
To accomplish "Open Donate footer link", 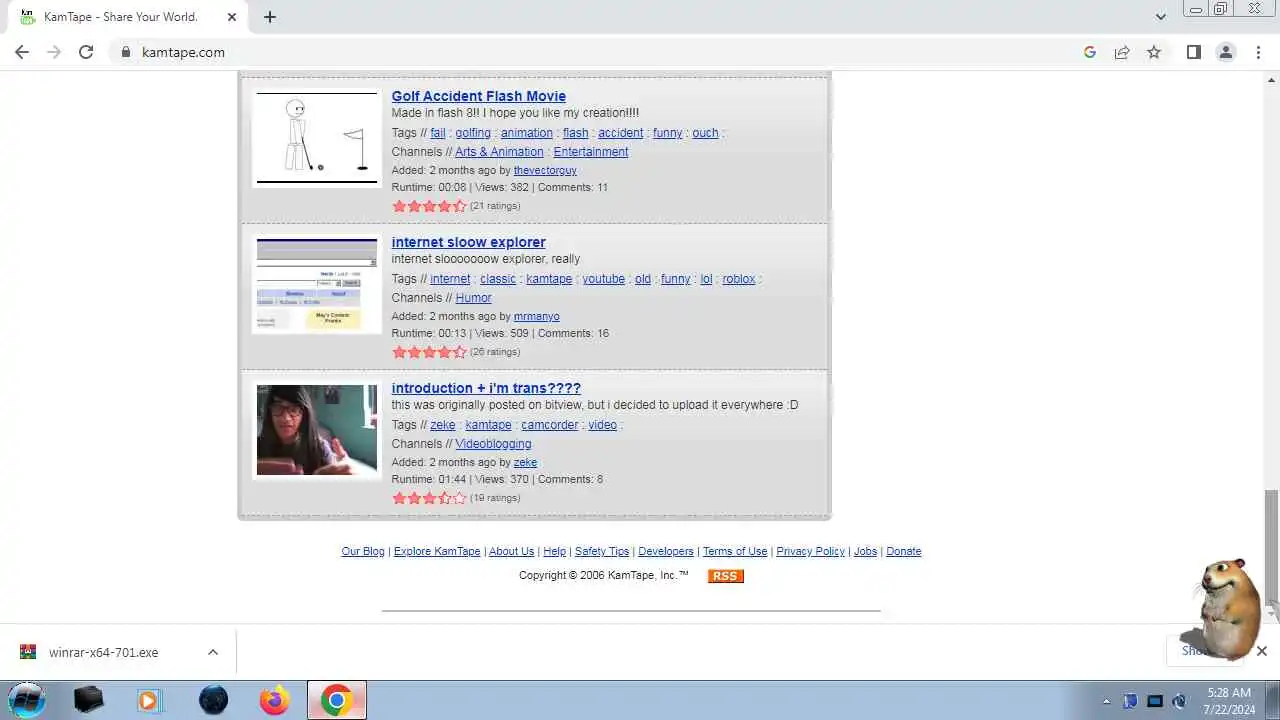I will tap(904, 552).
